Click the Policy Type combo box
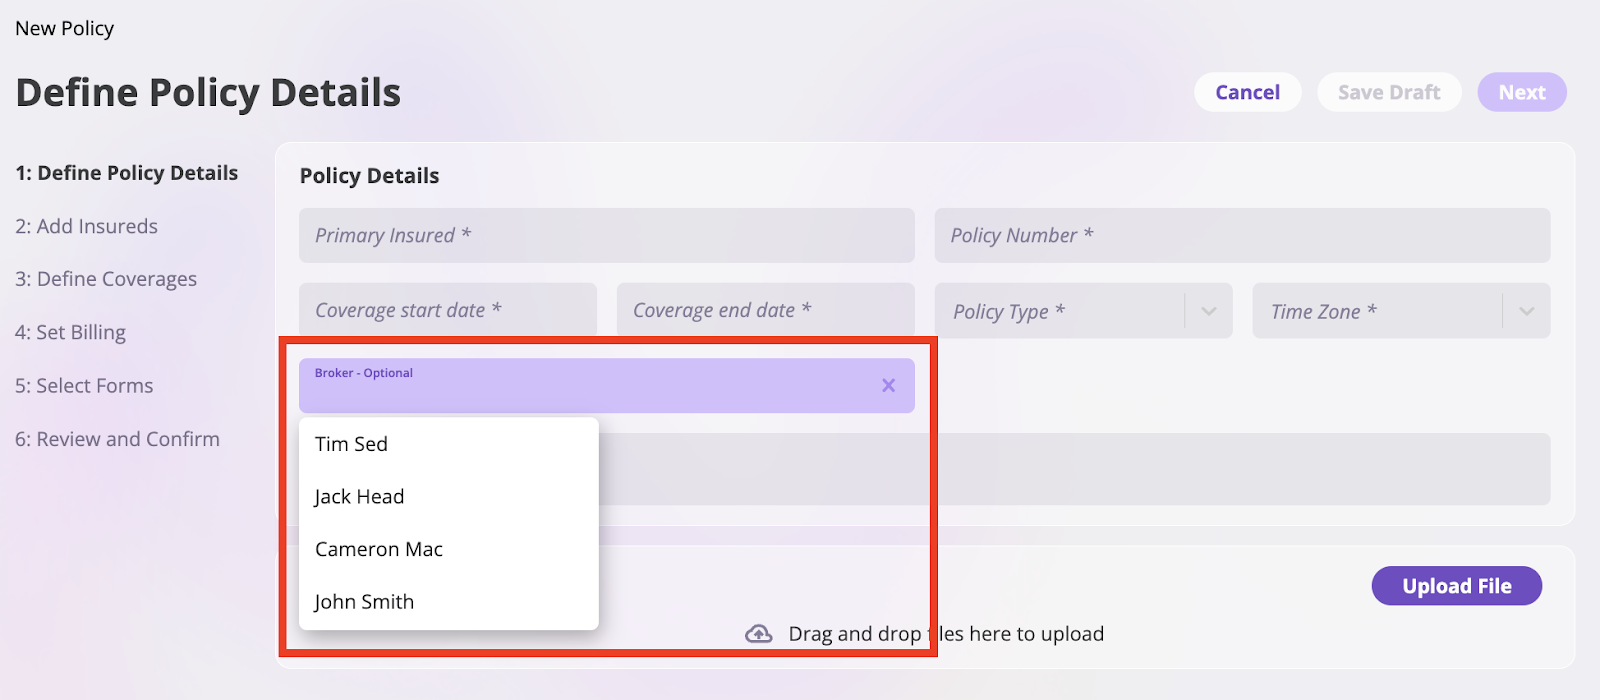This screenshot has width=1600, height=700. [1084, 311]
